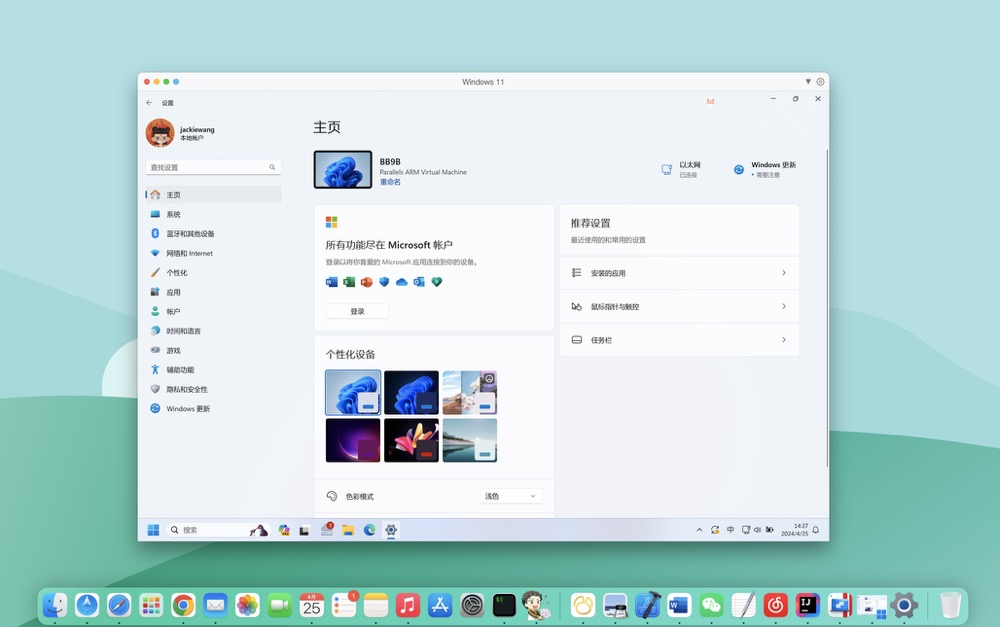Click the jackiewang profile avatar

pyautogui.click(x=159, y=133)
